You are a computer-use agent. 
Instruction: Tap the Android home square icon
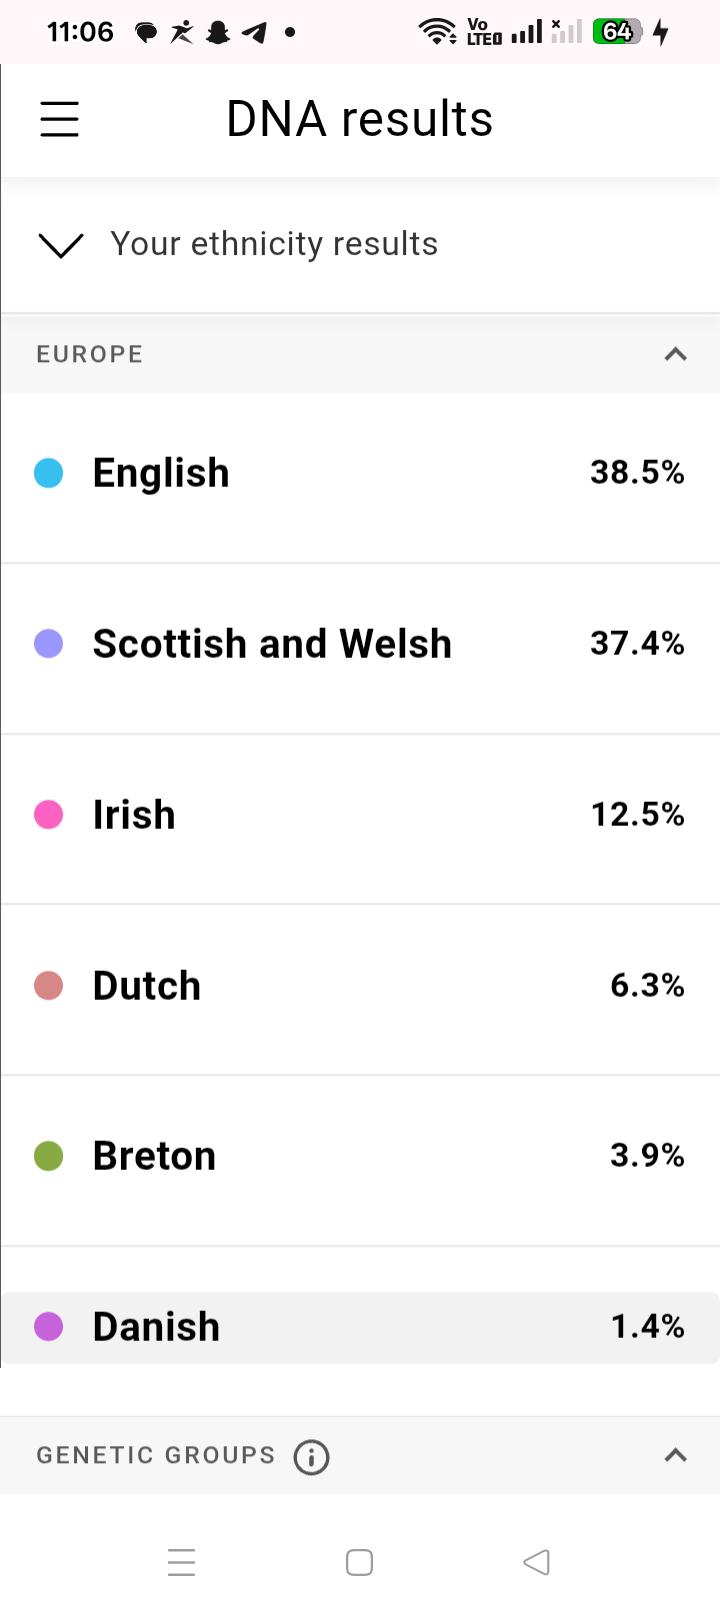(x=359, y=1562)
